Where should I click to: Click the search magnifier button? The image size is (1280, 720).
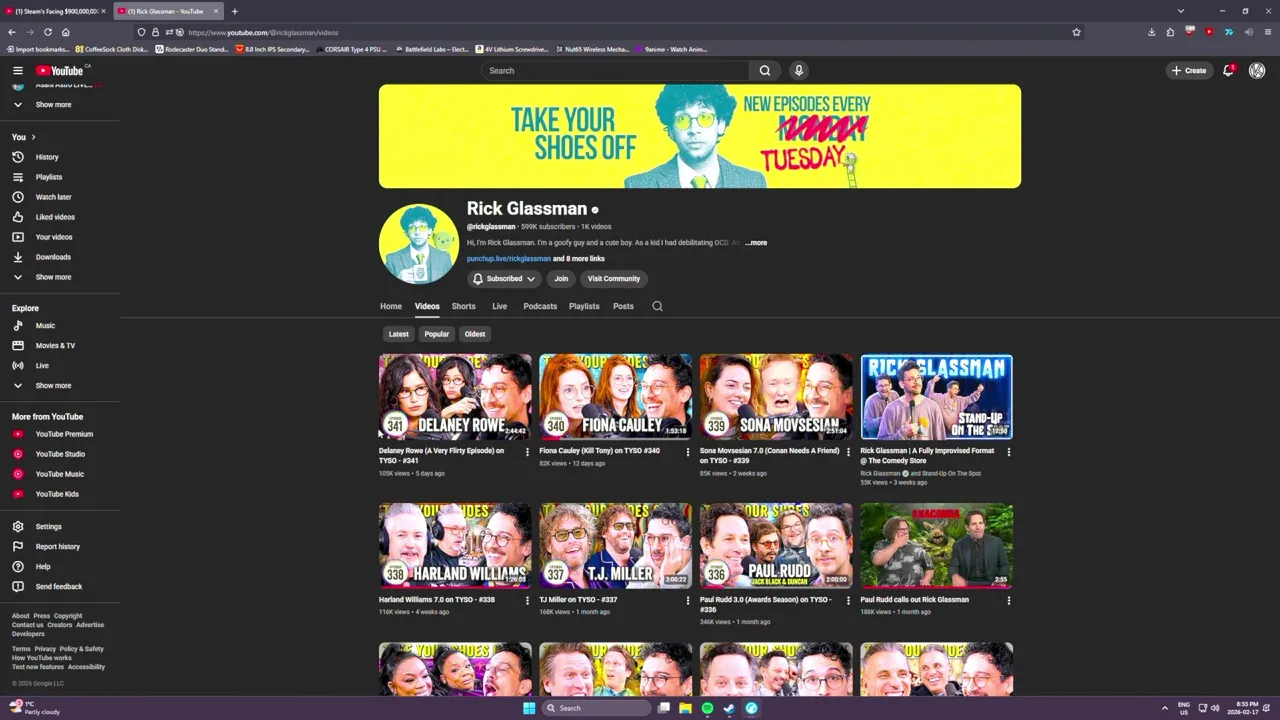point(765,70)
